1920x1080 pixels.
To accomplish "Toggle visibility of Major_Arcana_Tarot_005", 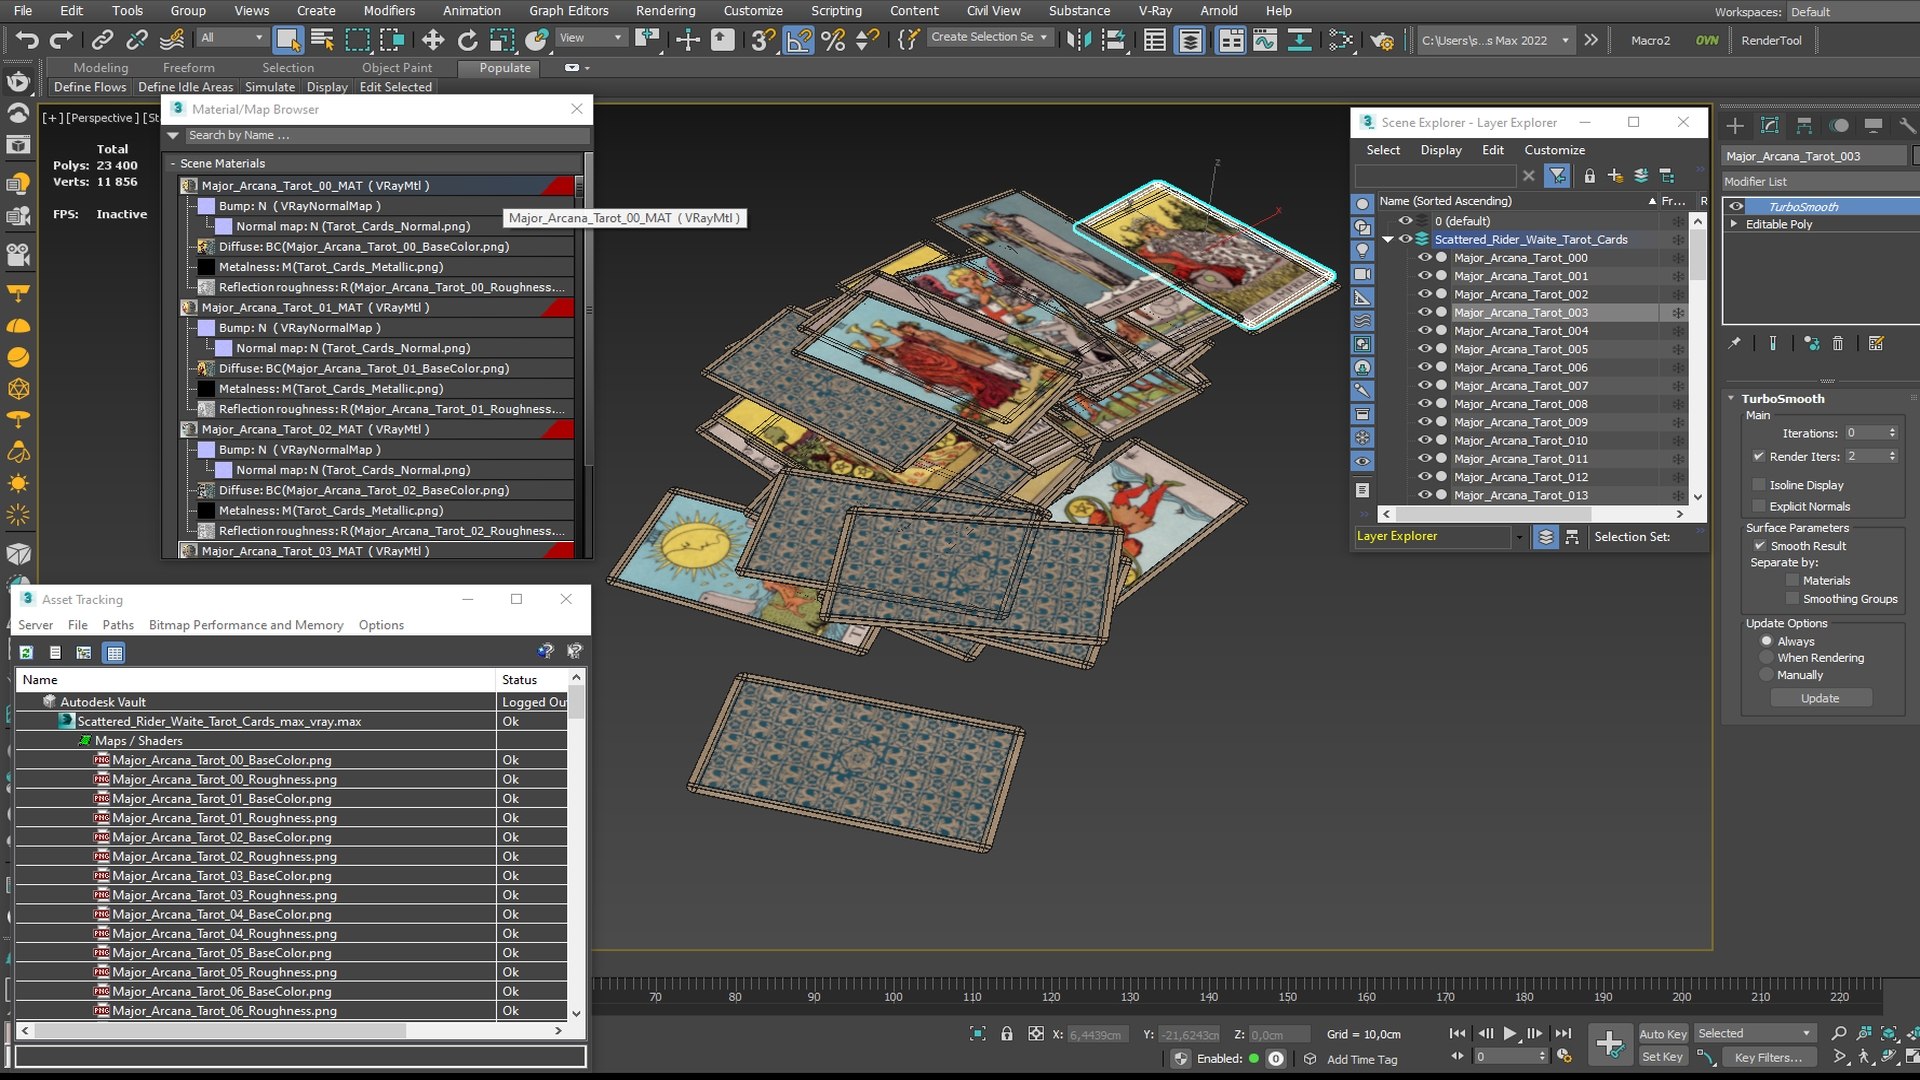I will (1425, 349).
